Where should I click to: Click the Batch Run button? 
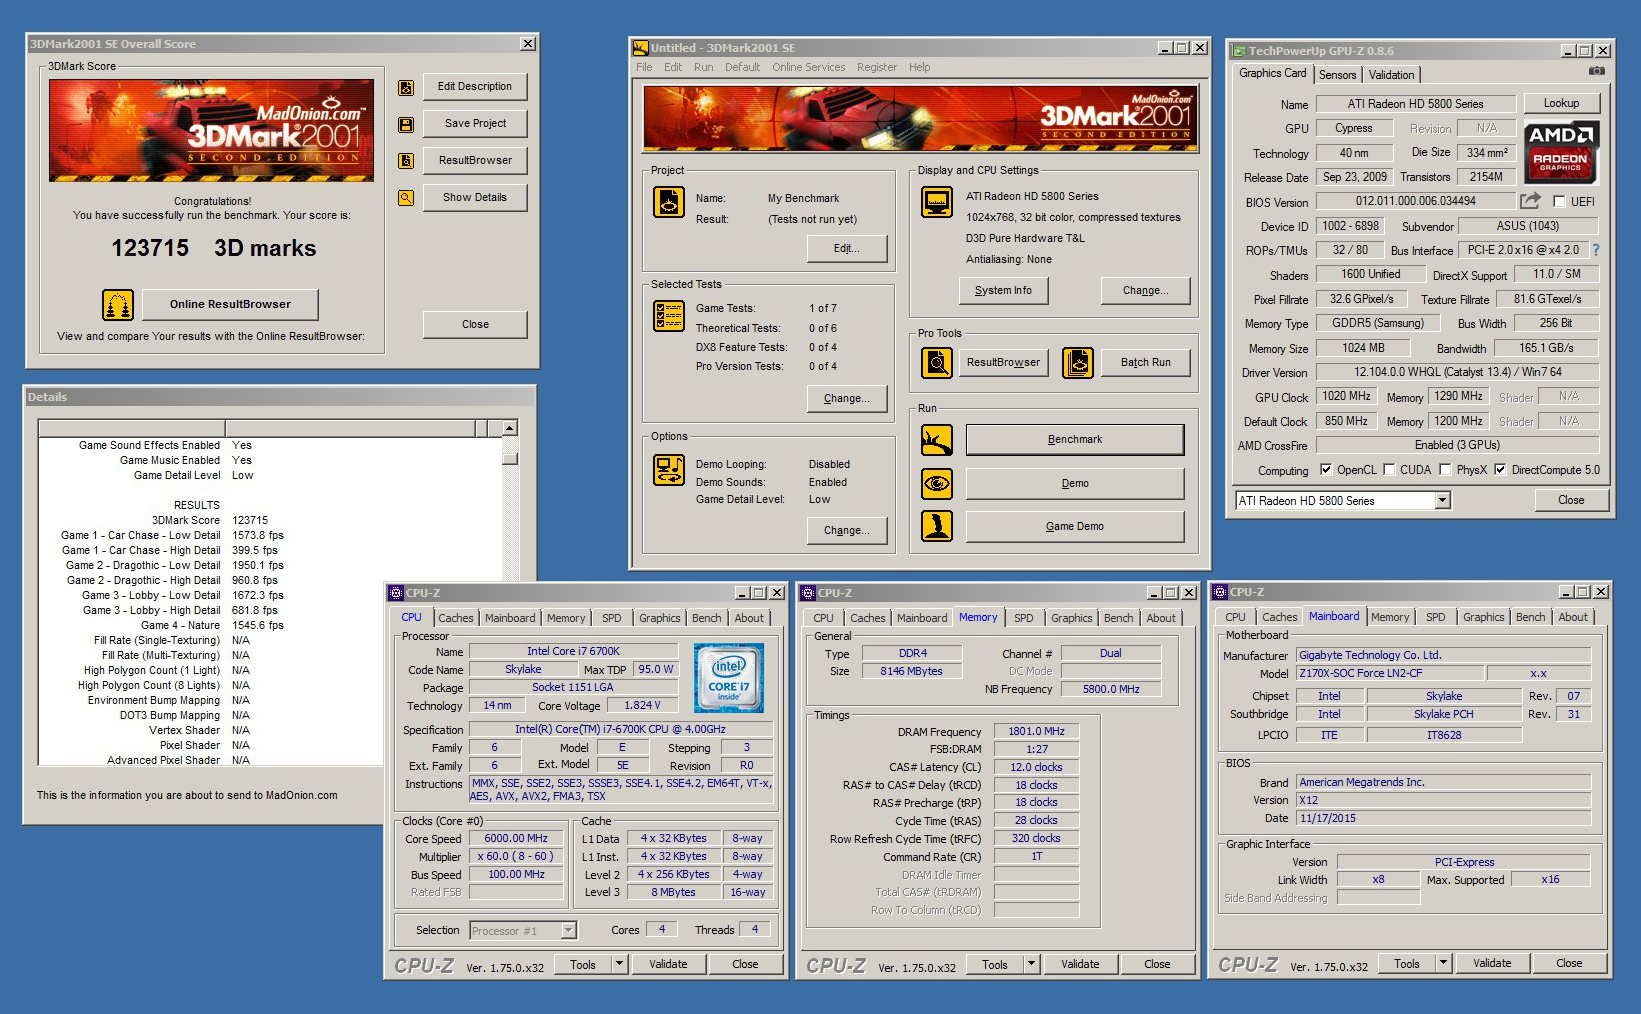tap(1146, 363)
